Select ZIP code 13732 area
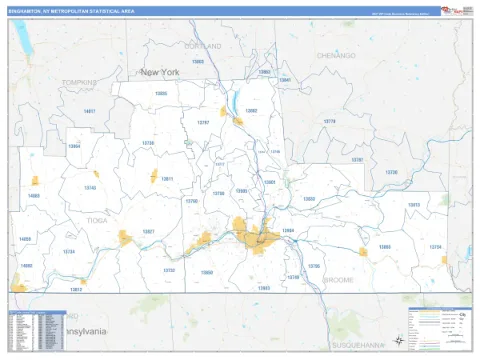480x360 pixels. 169,270
